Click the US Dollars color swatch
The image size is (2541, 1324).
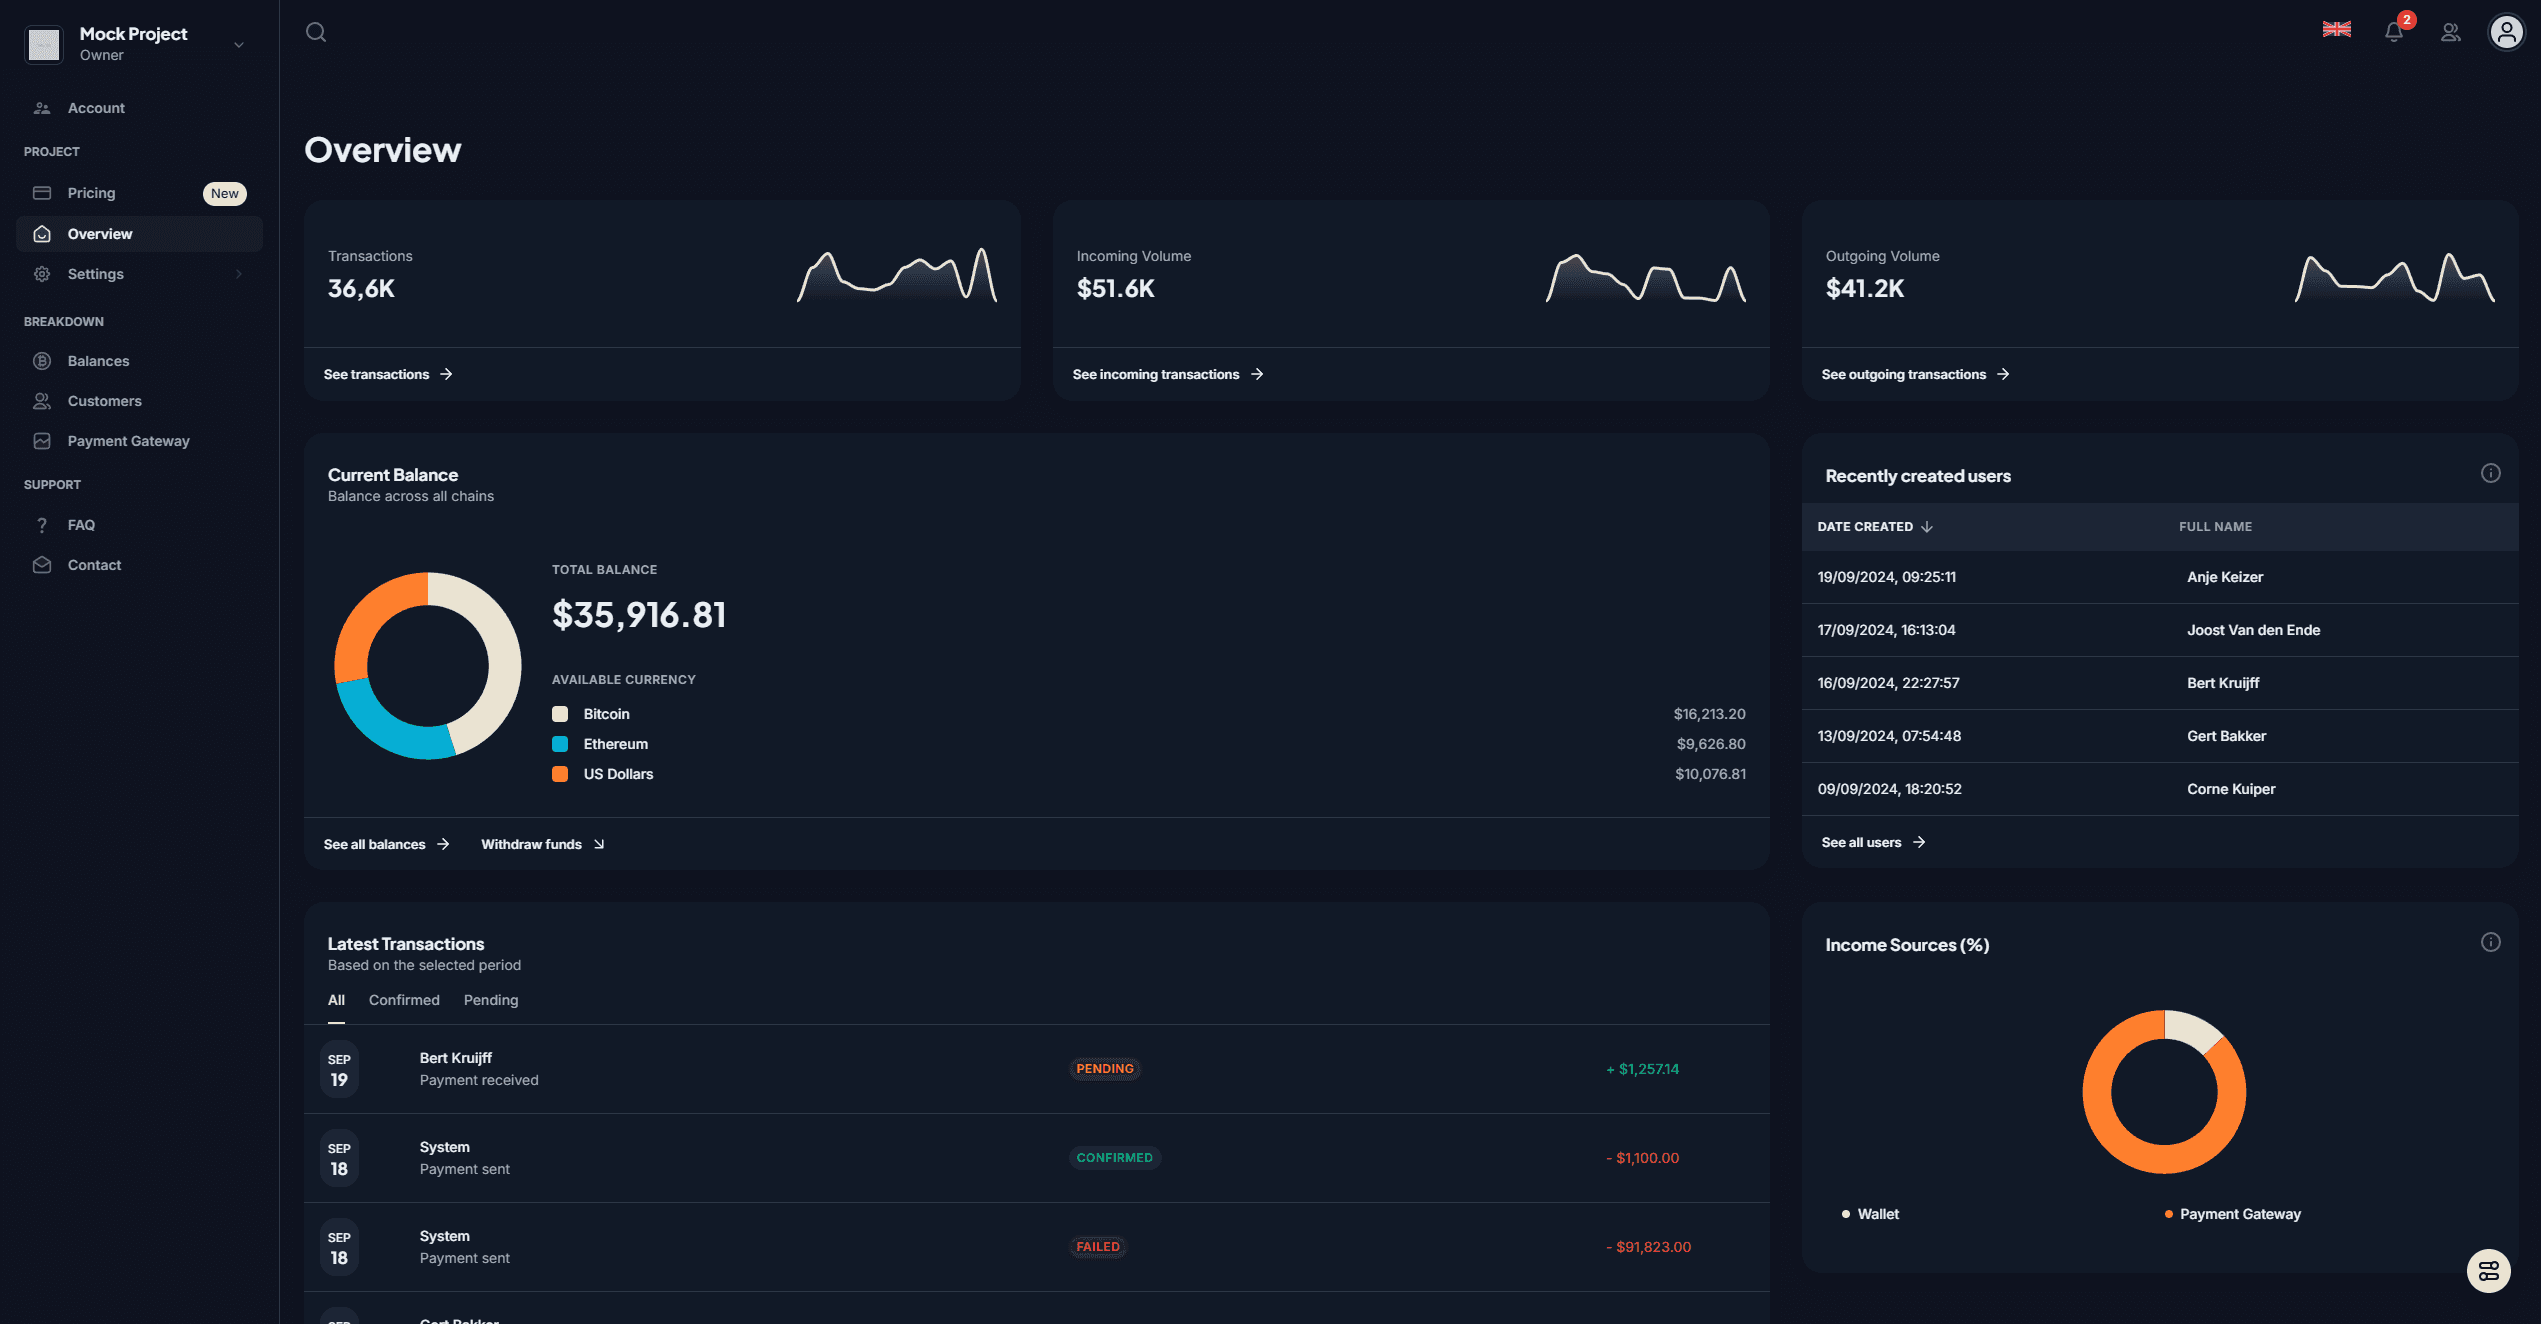[x=560, y=774]
